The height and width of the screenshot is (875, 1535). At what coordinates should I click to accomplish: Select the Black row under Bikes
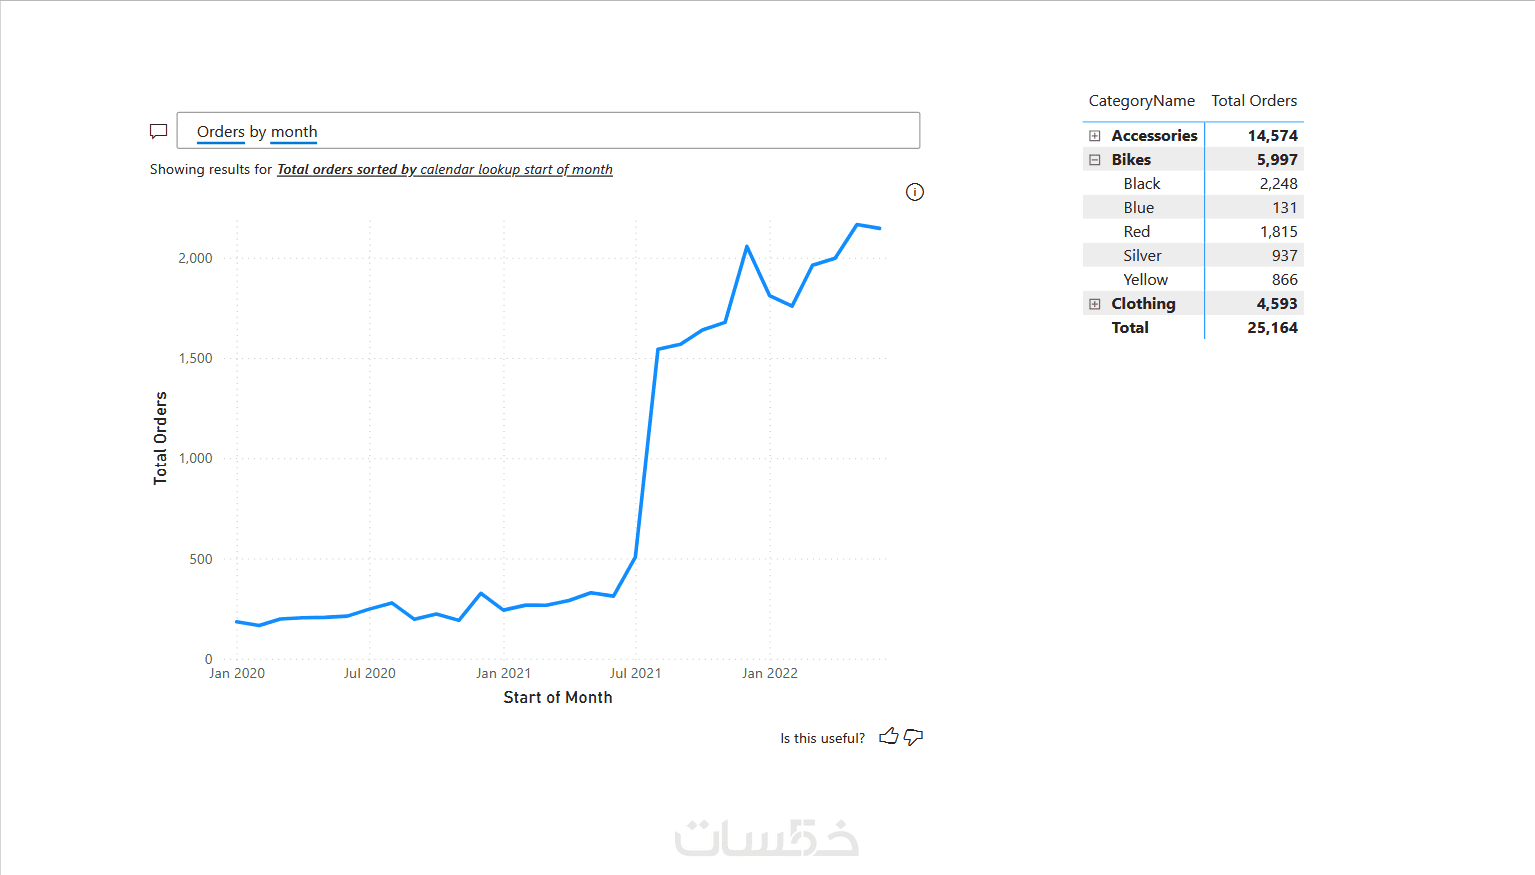coord(1142,184)
